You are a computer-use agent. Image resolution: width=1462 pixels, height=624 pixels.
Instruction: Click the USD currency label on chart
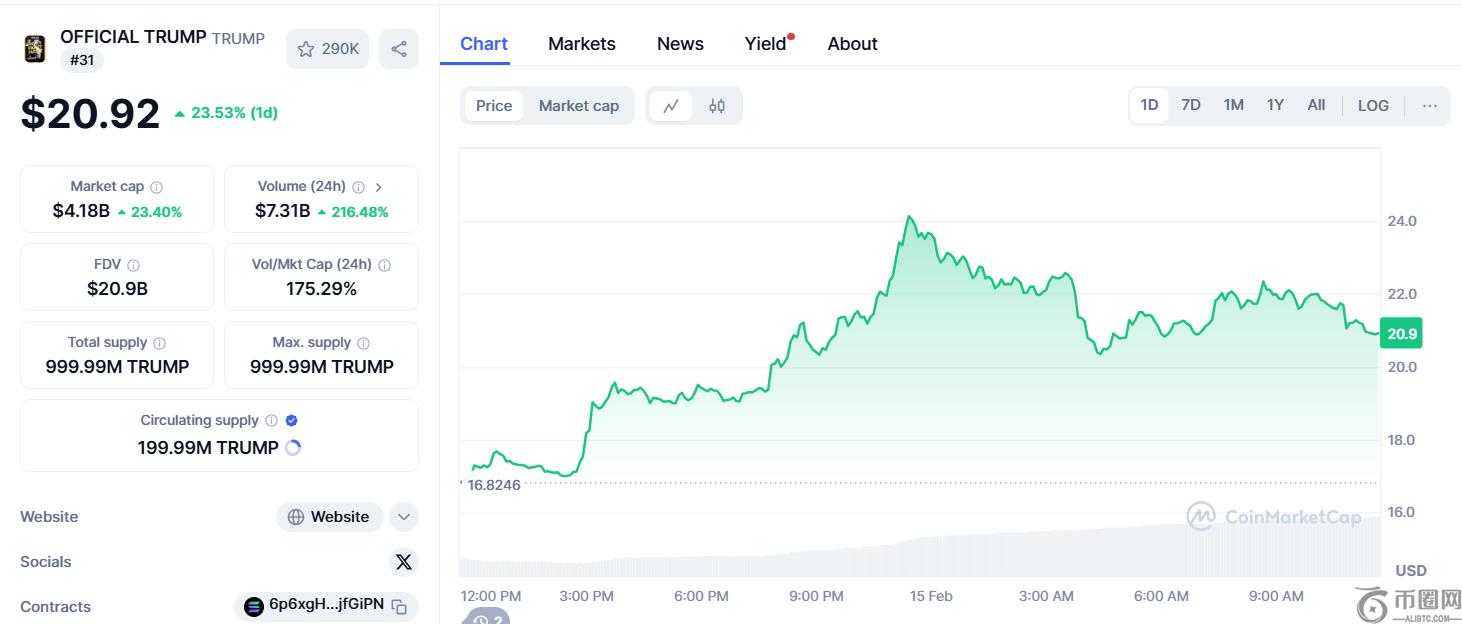pos(1411,571)
